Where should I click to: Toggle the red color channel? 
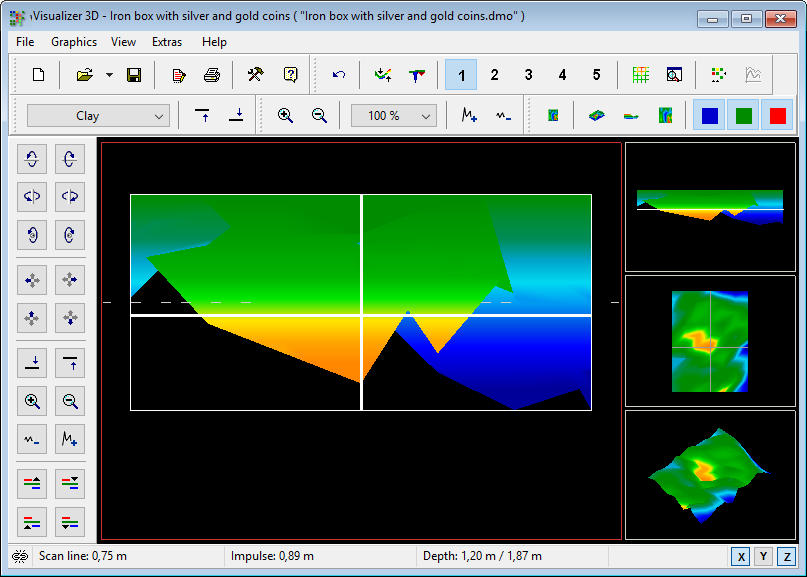777,115
